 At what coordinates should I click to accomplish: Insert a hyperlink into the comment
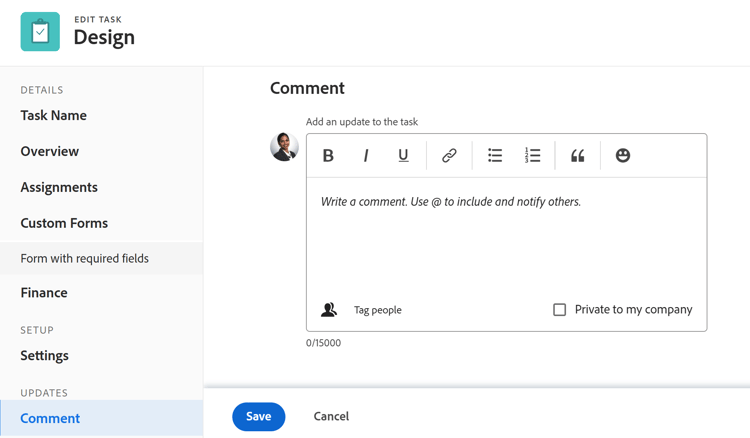449,156
